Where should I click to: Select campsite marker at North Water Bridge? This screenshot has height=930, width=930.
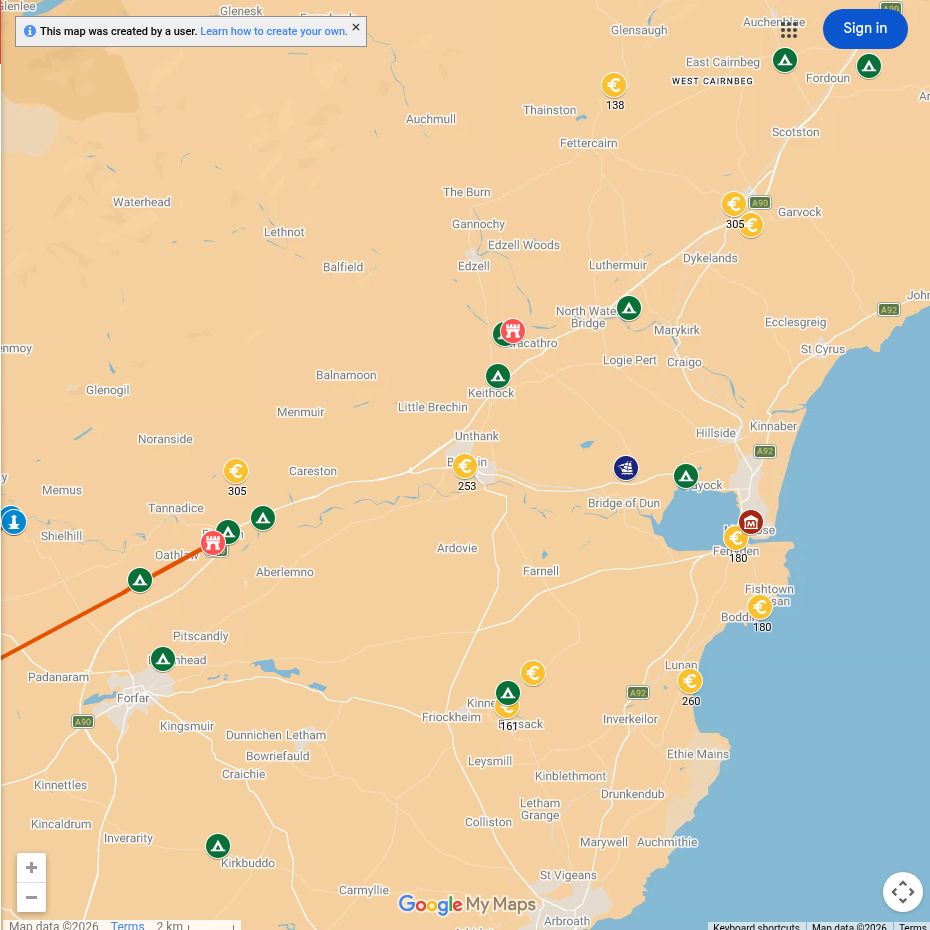pyautogui.click(x=629, y=308)
